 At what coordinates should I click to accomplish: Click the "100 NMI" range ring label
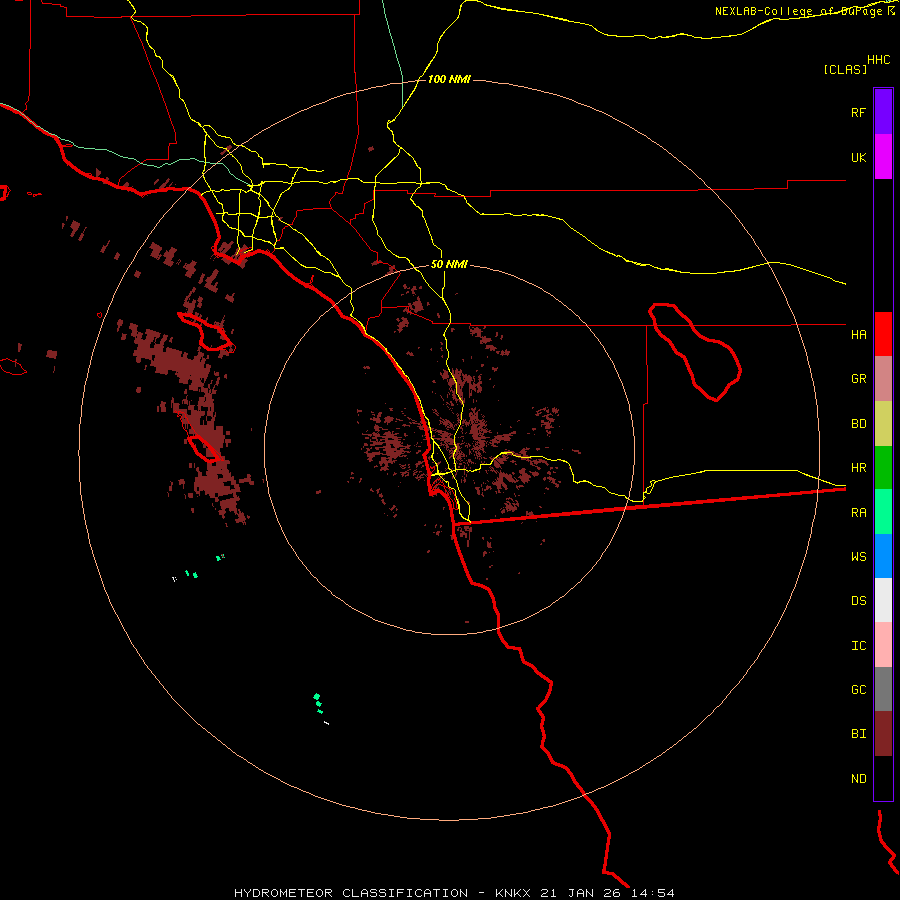pyautogui.click(x=449, y=79)
